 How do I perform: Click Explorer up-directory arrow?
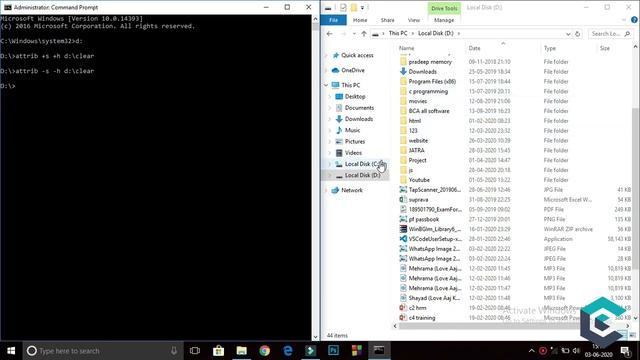[364, 34]
